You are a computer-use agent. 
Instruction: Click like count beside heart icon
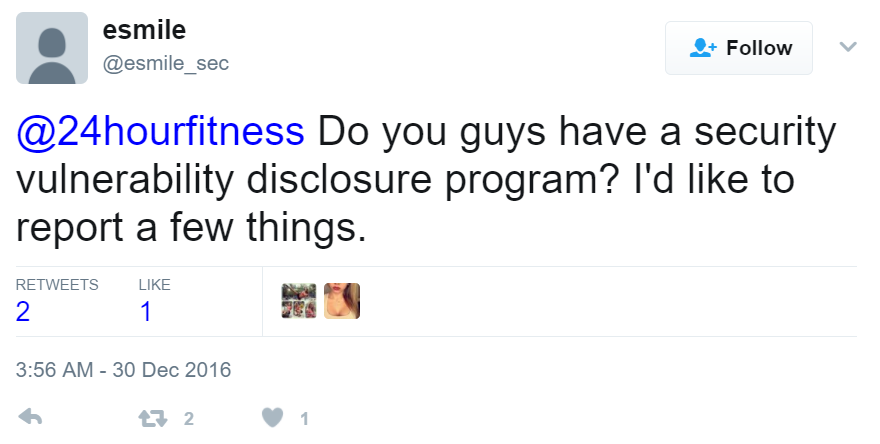tap(304, 419)
